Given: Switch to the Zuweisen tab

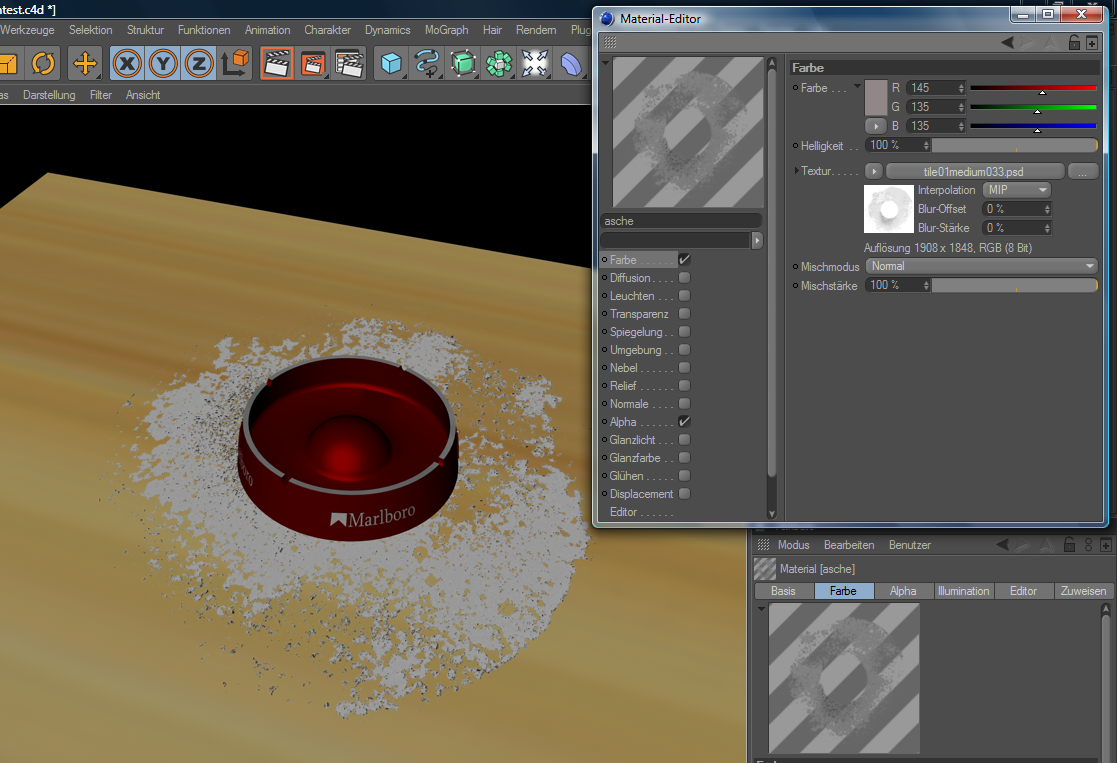Looking at the screenshot, I should click(x=1084, y=591).
